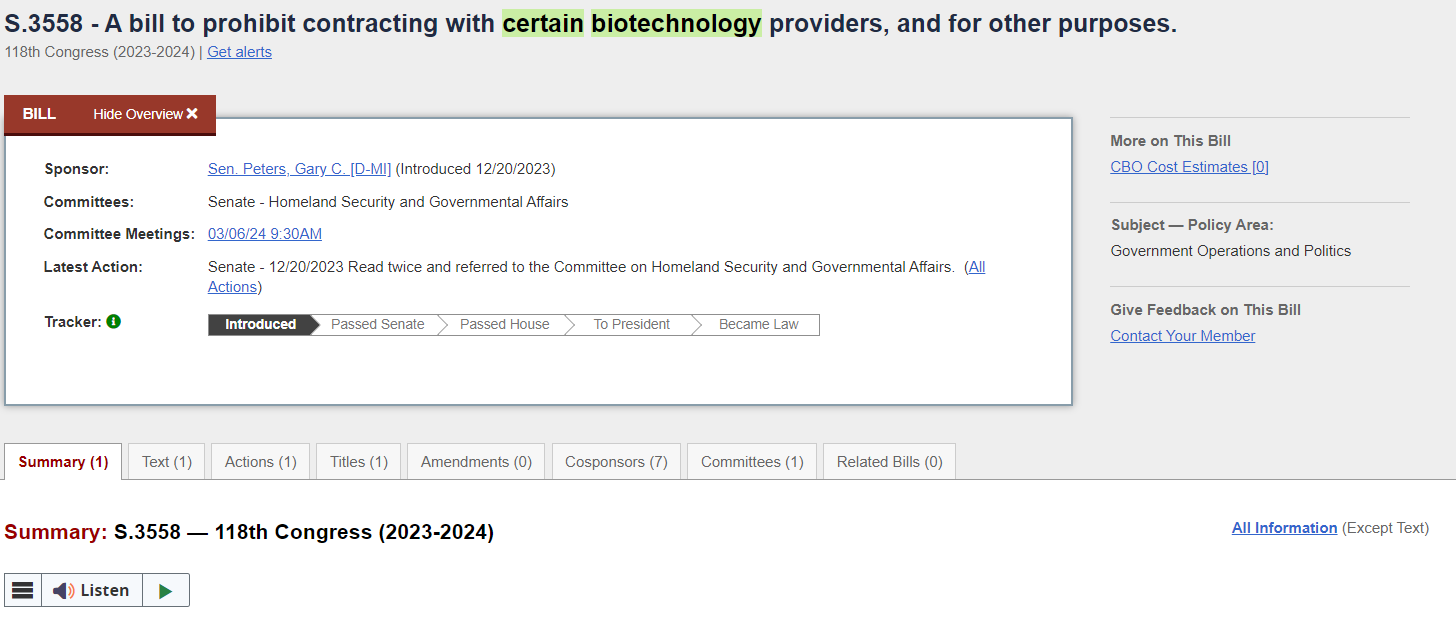Screen dimensions: 1456x620
Task: Switch to the Actions (1) tab
Action: click(260, 462)
